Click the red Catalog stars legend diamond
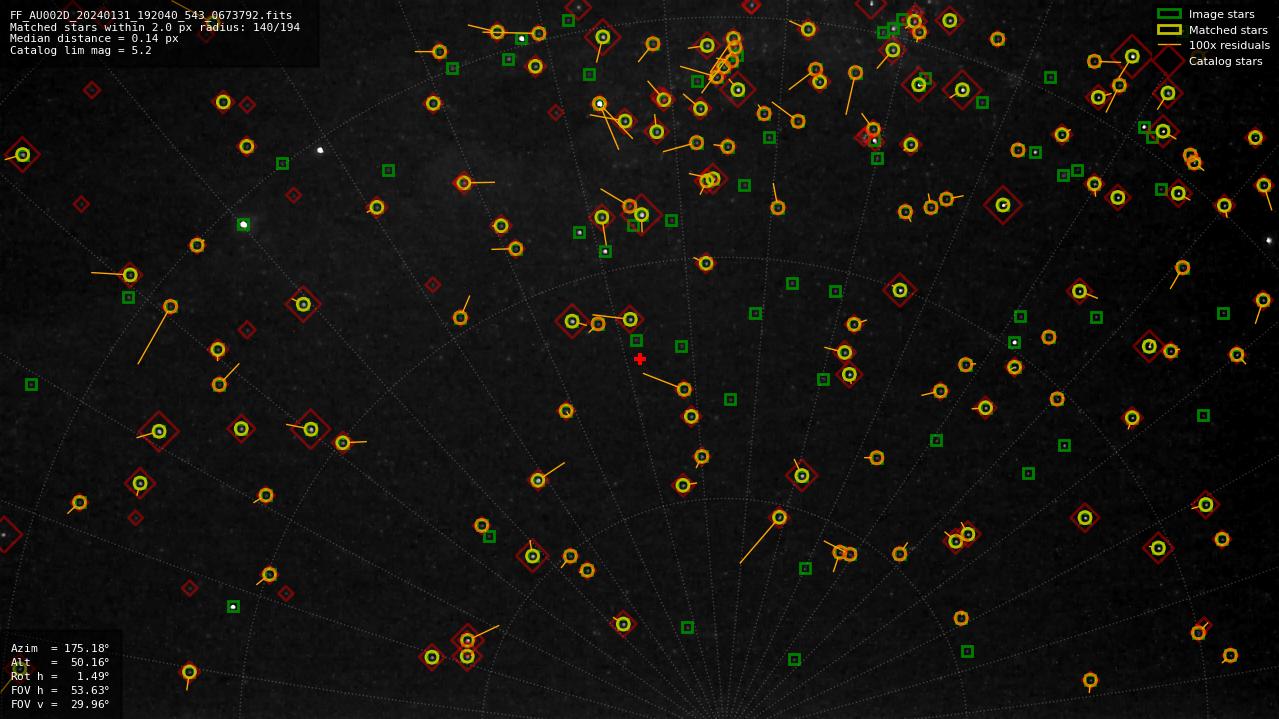Image resolution: width=1279 pixels, height=719 pixels. 1169,61
